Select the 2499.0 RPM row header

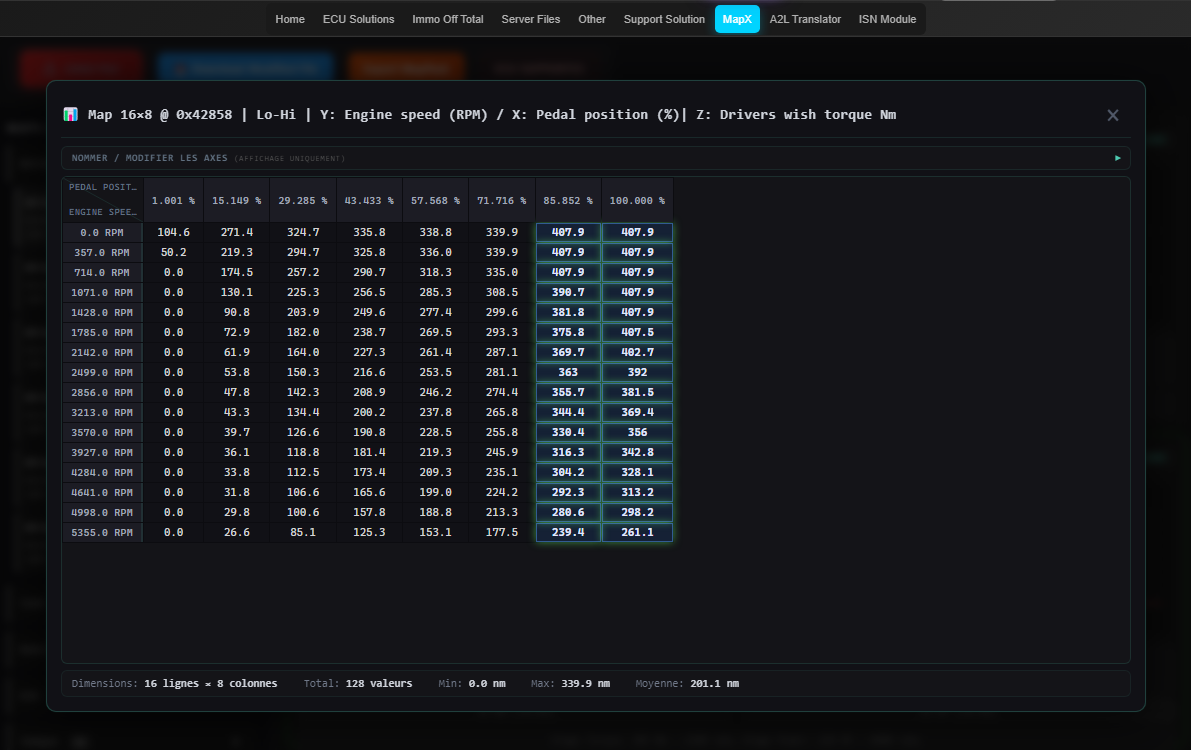click(x=102, y=372)
